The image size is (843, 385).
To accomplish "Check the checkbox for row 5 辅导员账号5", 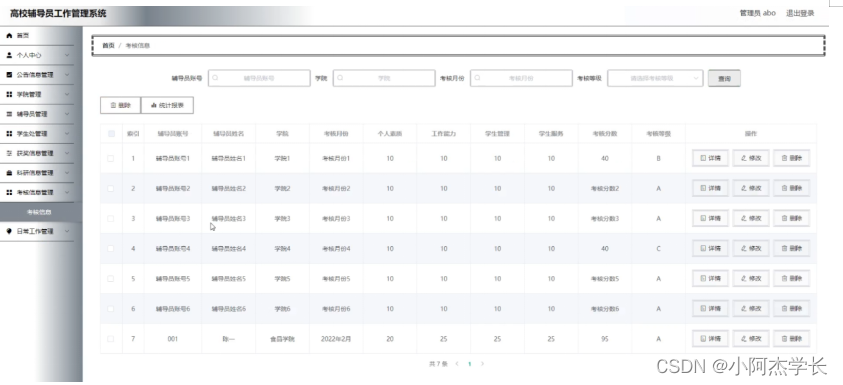I will [x=111, y=279].
